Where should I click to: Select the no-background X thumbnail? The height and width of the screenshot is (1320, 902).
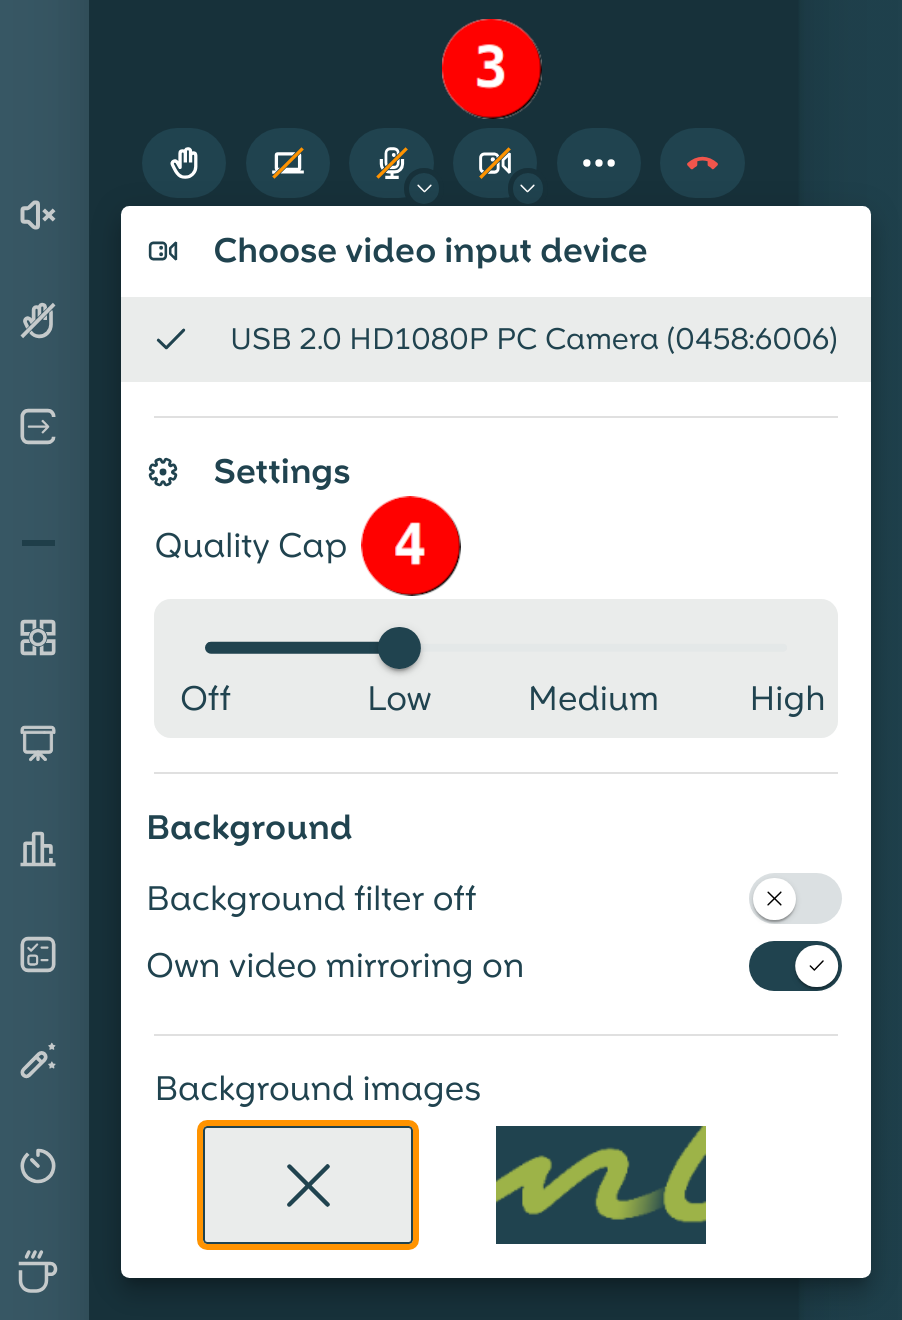(x=308, y=1185)
